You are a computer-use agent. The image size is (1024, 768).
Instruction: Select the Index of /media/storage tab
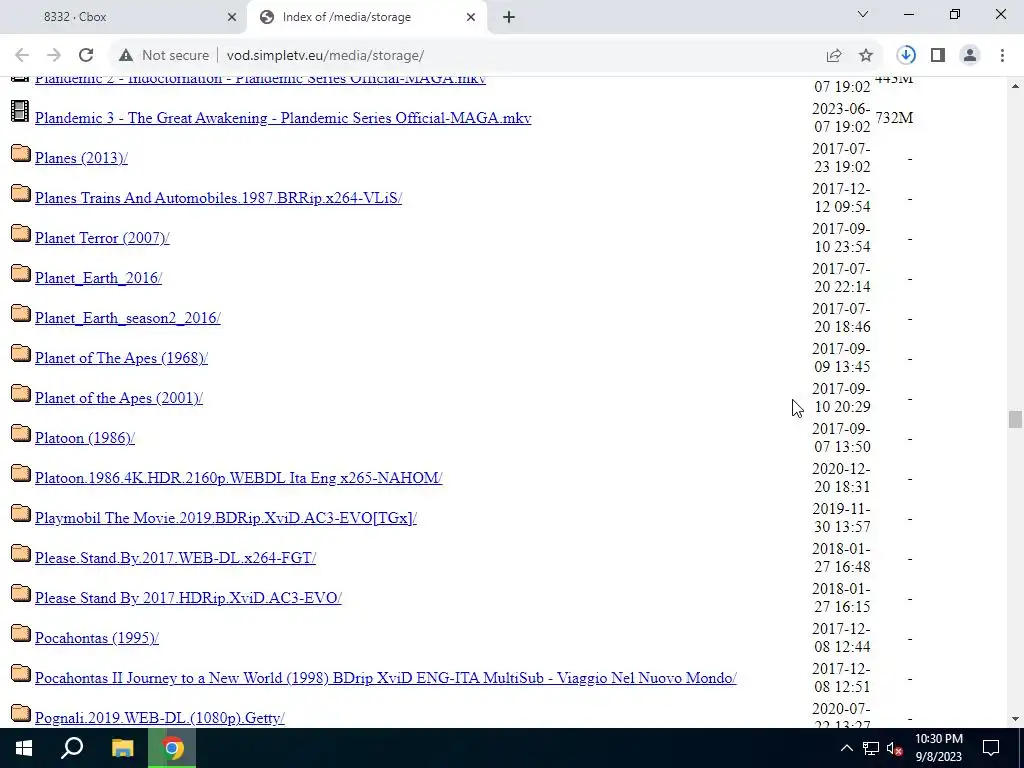367,17
